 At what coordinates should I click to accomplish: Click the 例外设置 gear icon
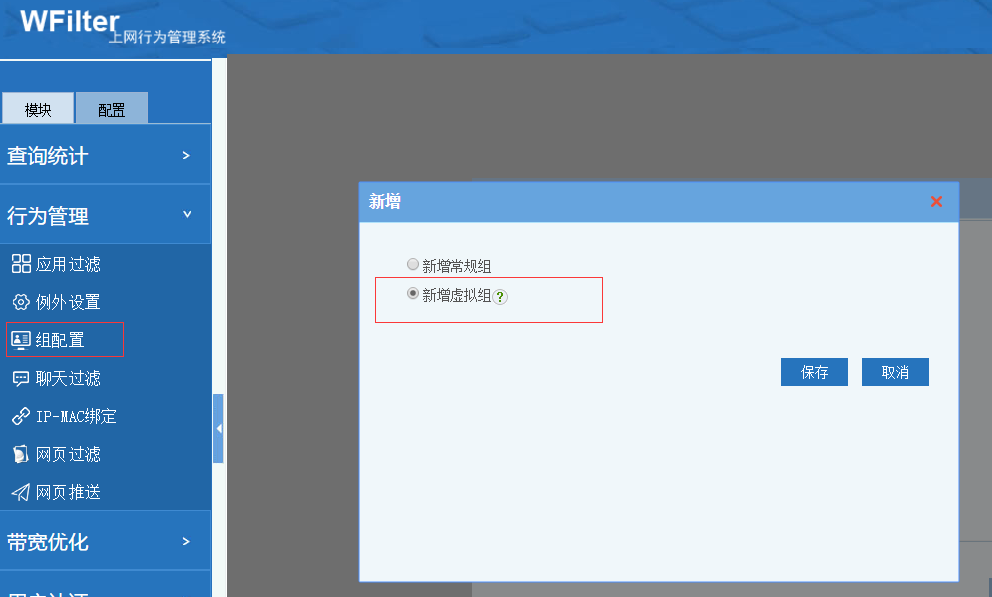click(x=21, y=302)
